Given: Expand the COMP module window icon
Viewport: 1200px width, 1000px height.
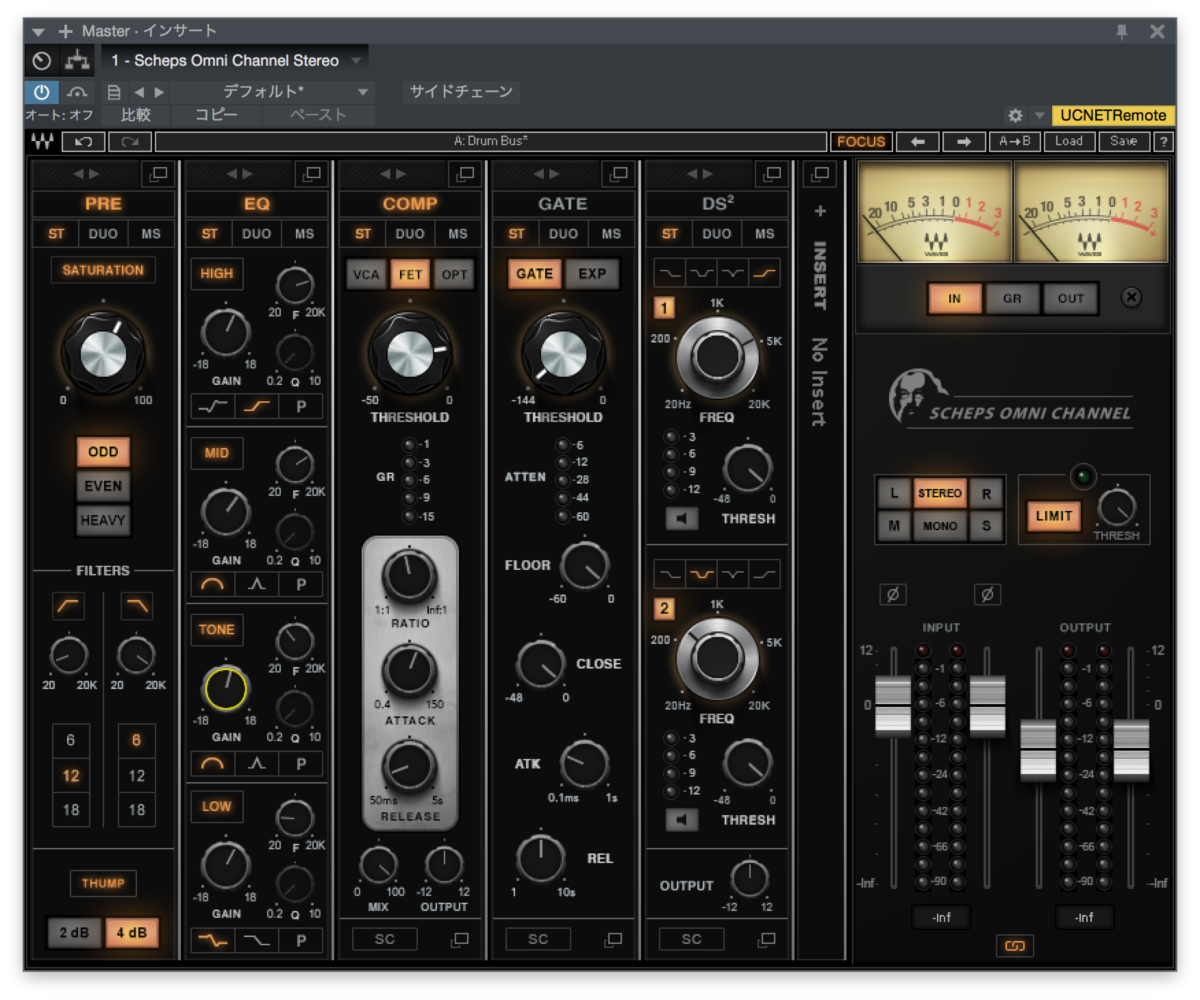Looking at the screenshot, I should (x=466, y=174).
